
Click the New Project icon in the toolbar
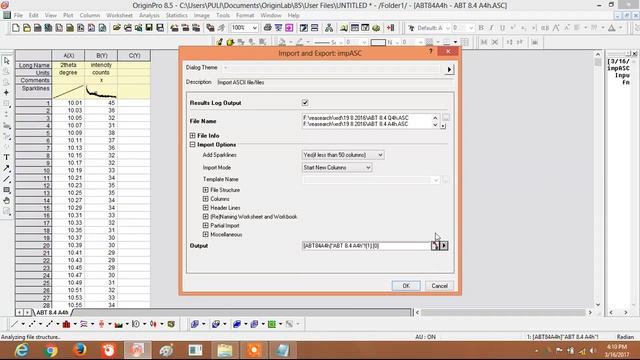tap(16, 28)
